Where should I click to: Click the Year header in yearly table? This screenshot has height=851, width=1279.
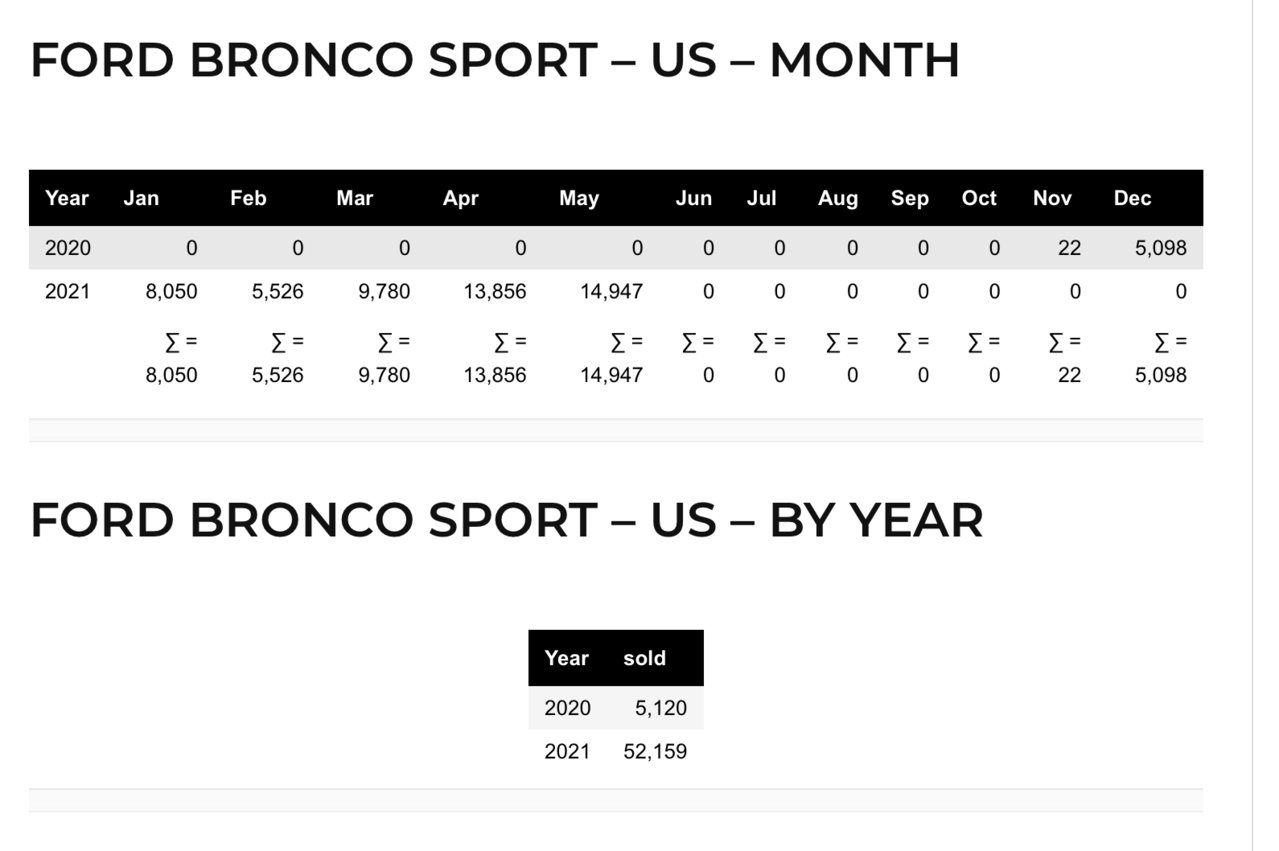tap(566, 658)
